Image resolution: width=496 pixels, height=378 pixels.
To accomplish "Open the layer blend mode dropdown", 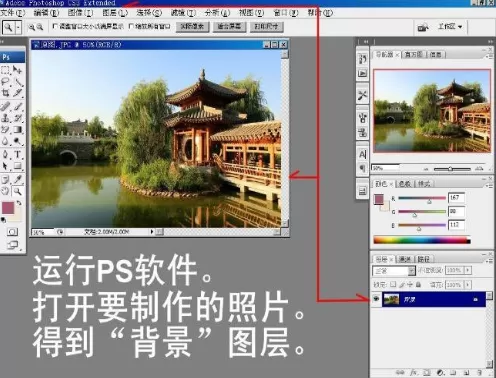I will click(394, 270).
